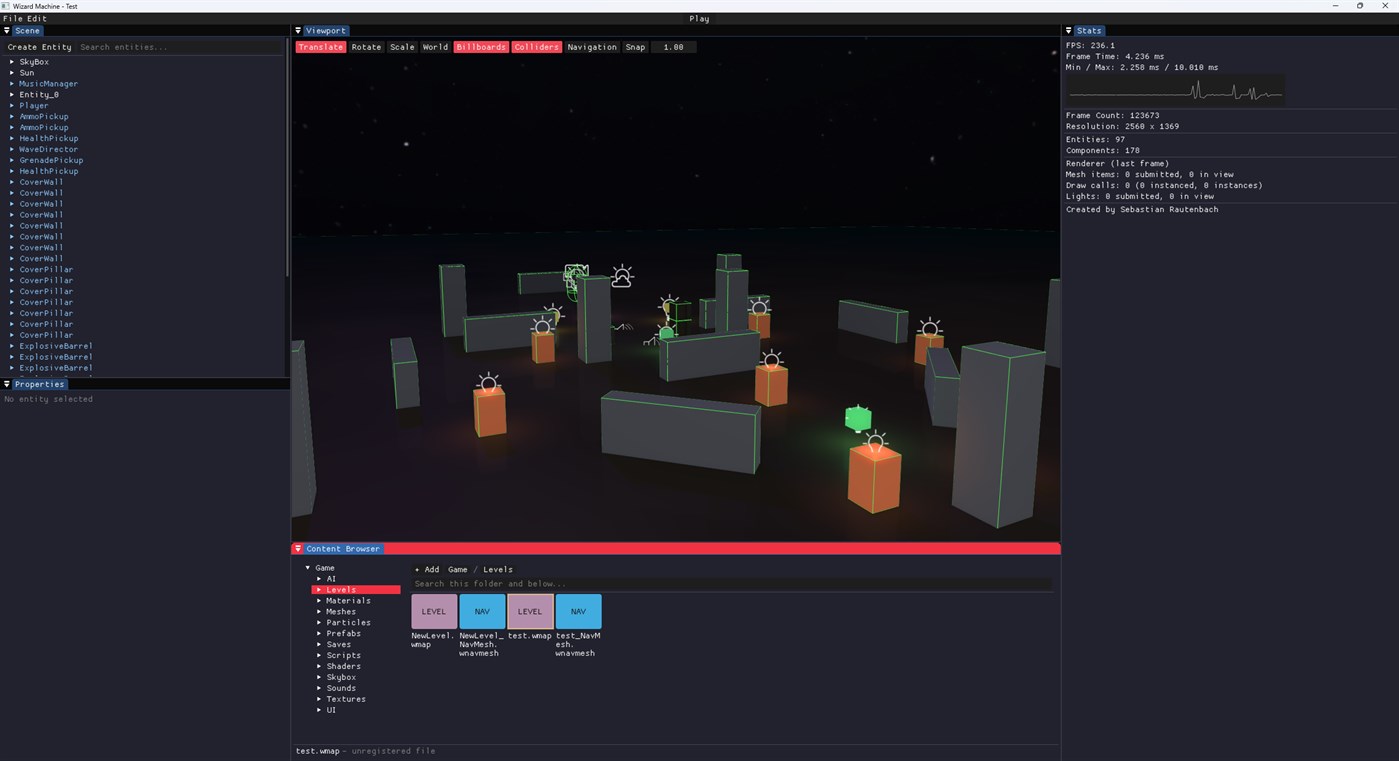Select the GrenadePickup entity in the Scene list

(51, 160)
